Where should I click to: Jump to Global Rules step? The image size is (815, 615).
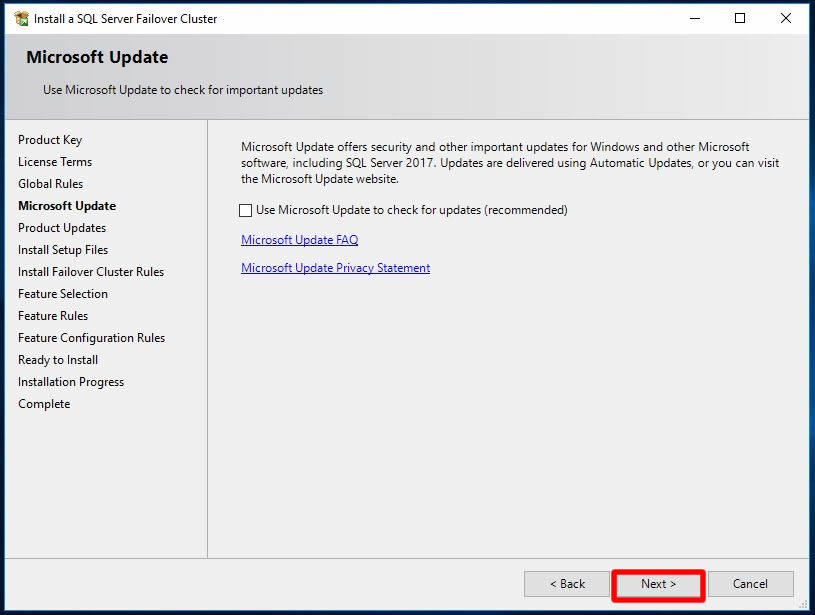click(x=51, y=184)
